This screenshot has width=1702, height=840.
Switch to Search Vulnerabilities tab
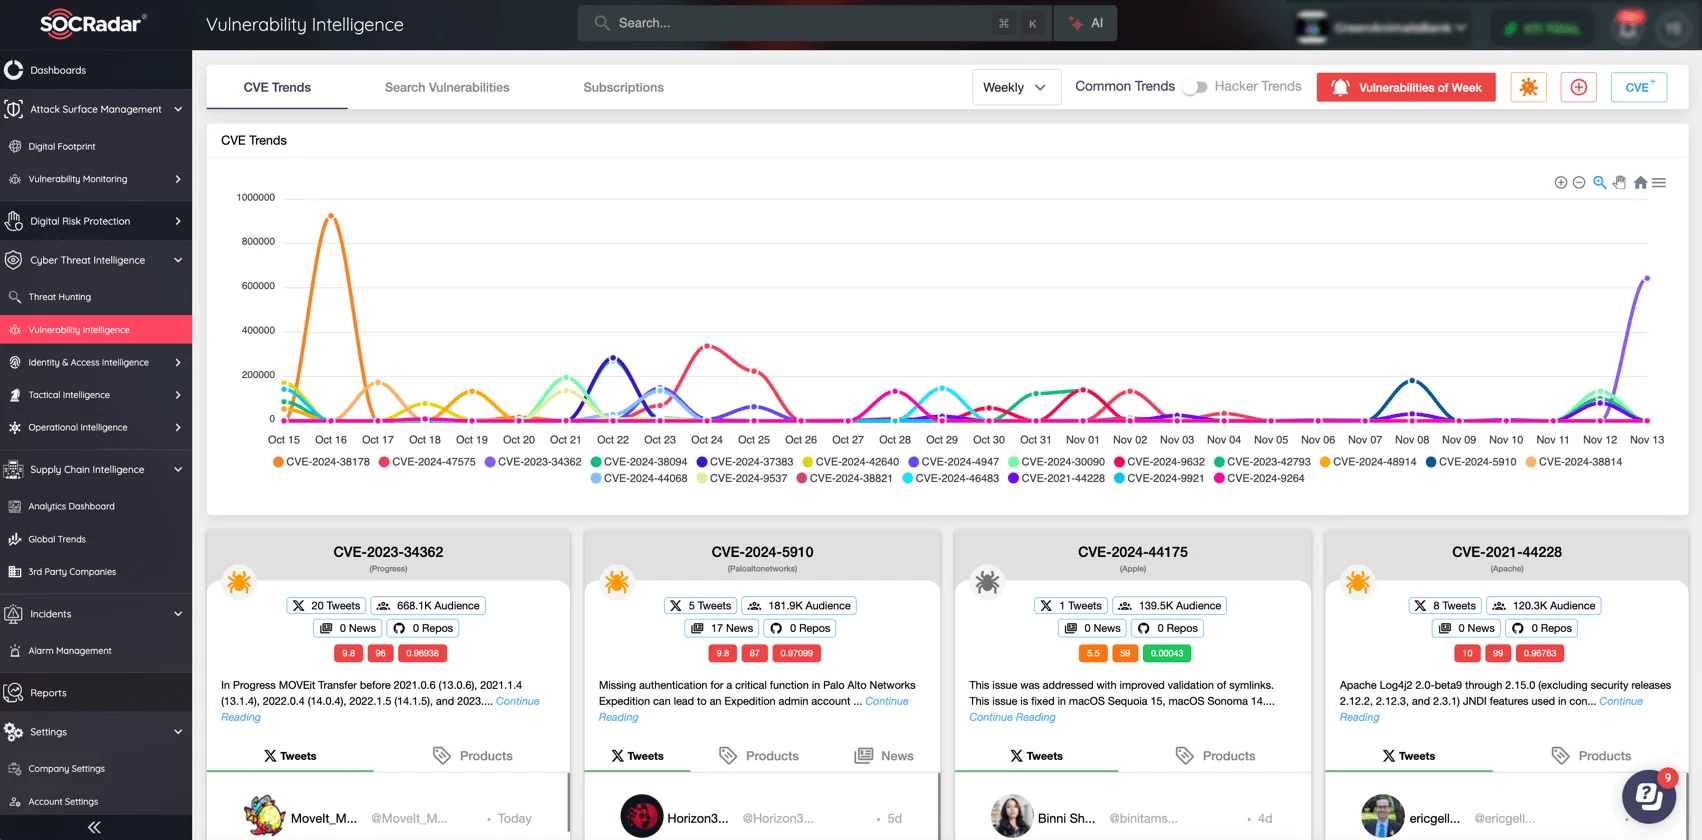tap(447, 87)
